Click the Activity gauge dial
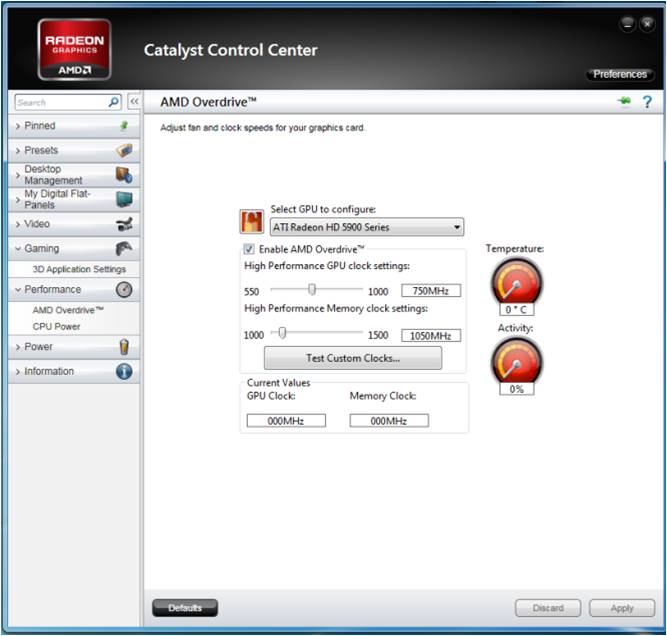This screenshot has width=667, height=636. pyautogui.click(x=516, y=361)
